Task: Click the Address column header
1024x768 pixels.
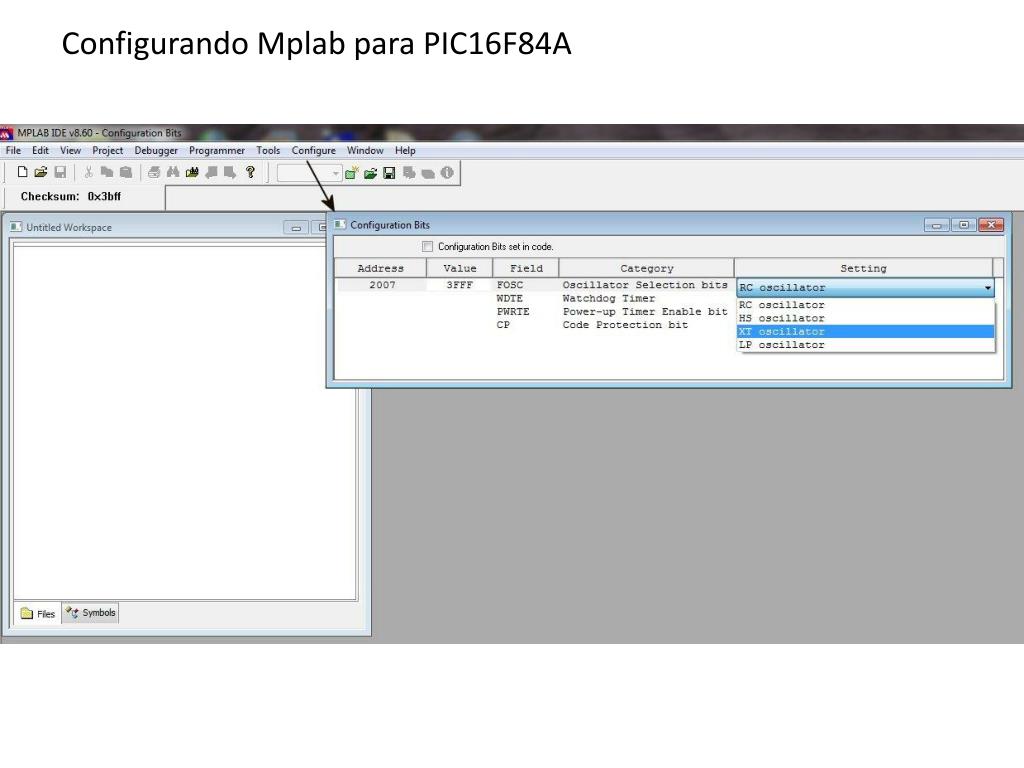Action: (x=381, y=268)
